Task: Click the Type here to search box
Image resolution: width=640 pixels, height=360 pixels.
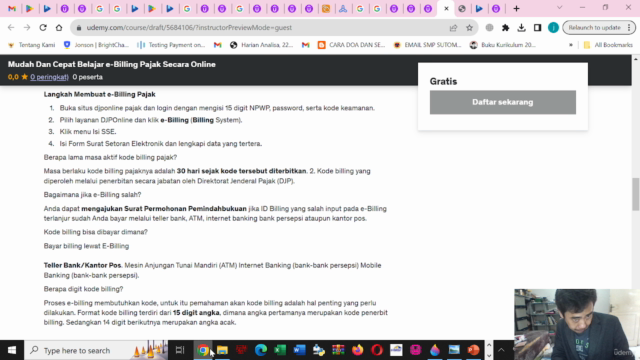Action: tap(96, 350)
